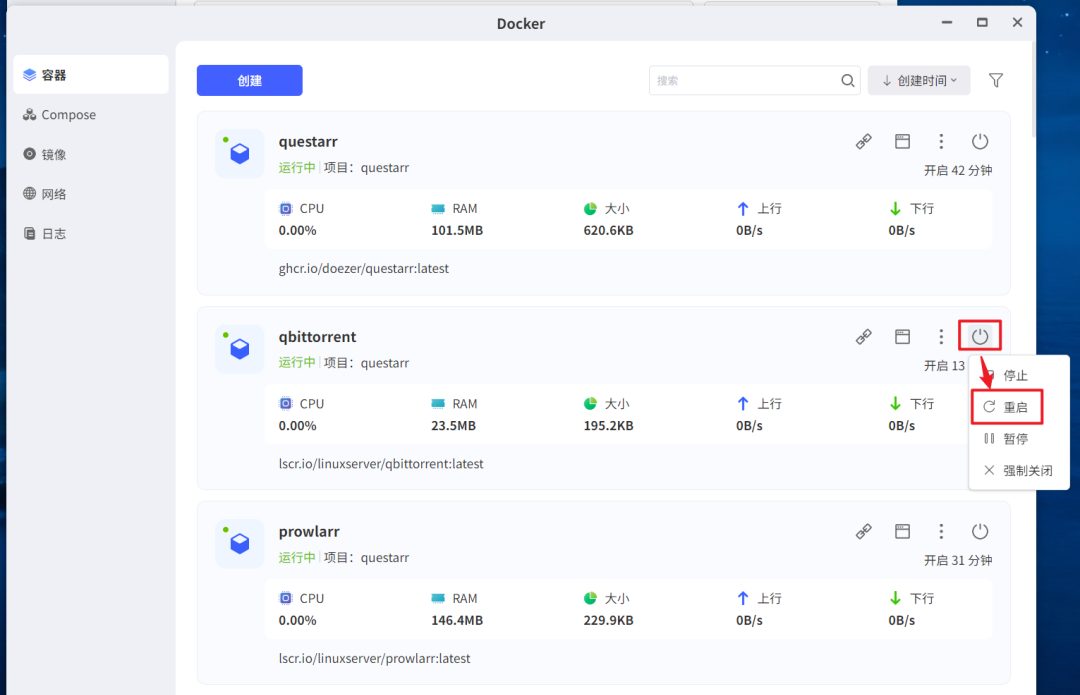Click the prowlarr container name

pyautogui.click(x=309, y=532)
